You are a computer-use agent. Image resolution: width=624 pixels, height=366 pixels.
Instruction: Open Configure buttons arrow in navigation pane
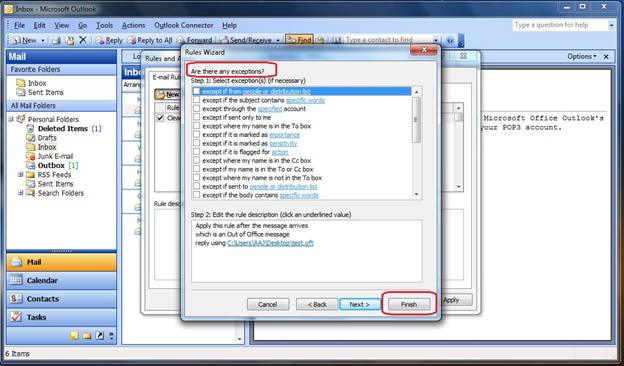coord(111,336)
